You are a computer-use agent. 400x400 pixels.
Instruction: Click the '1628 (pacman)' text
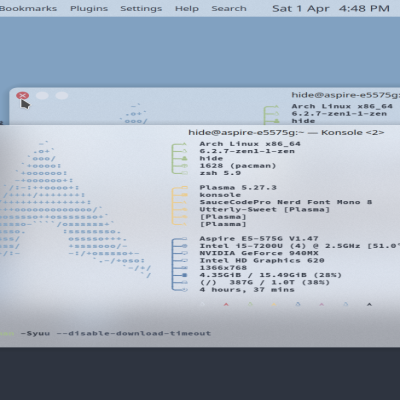238,166
